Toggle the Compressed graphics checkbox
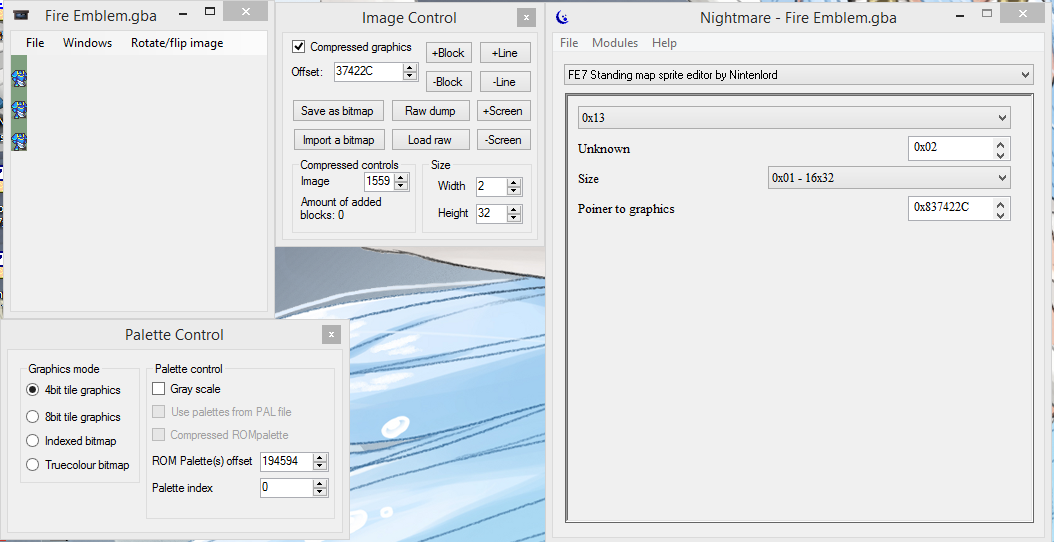 298,46
